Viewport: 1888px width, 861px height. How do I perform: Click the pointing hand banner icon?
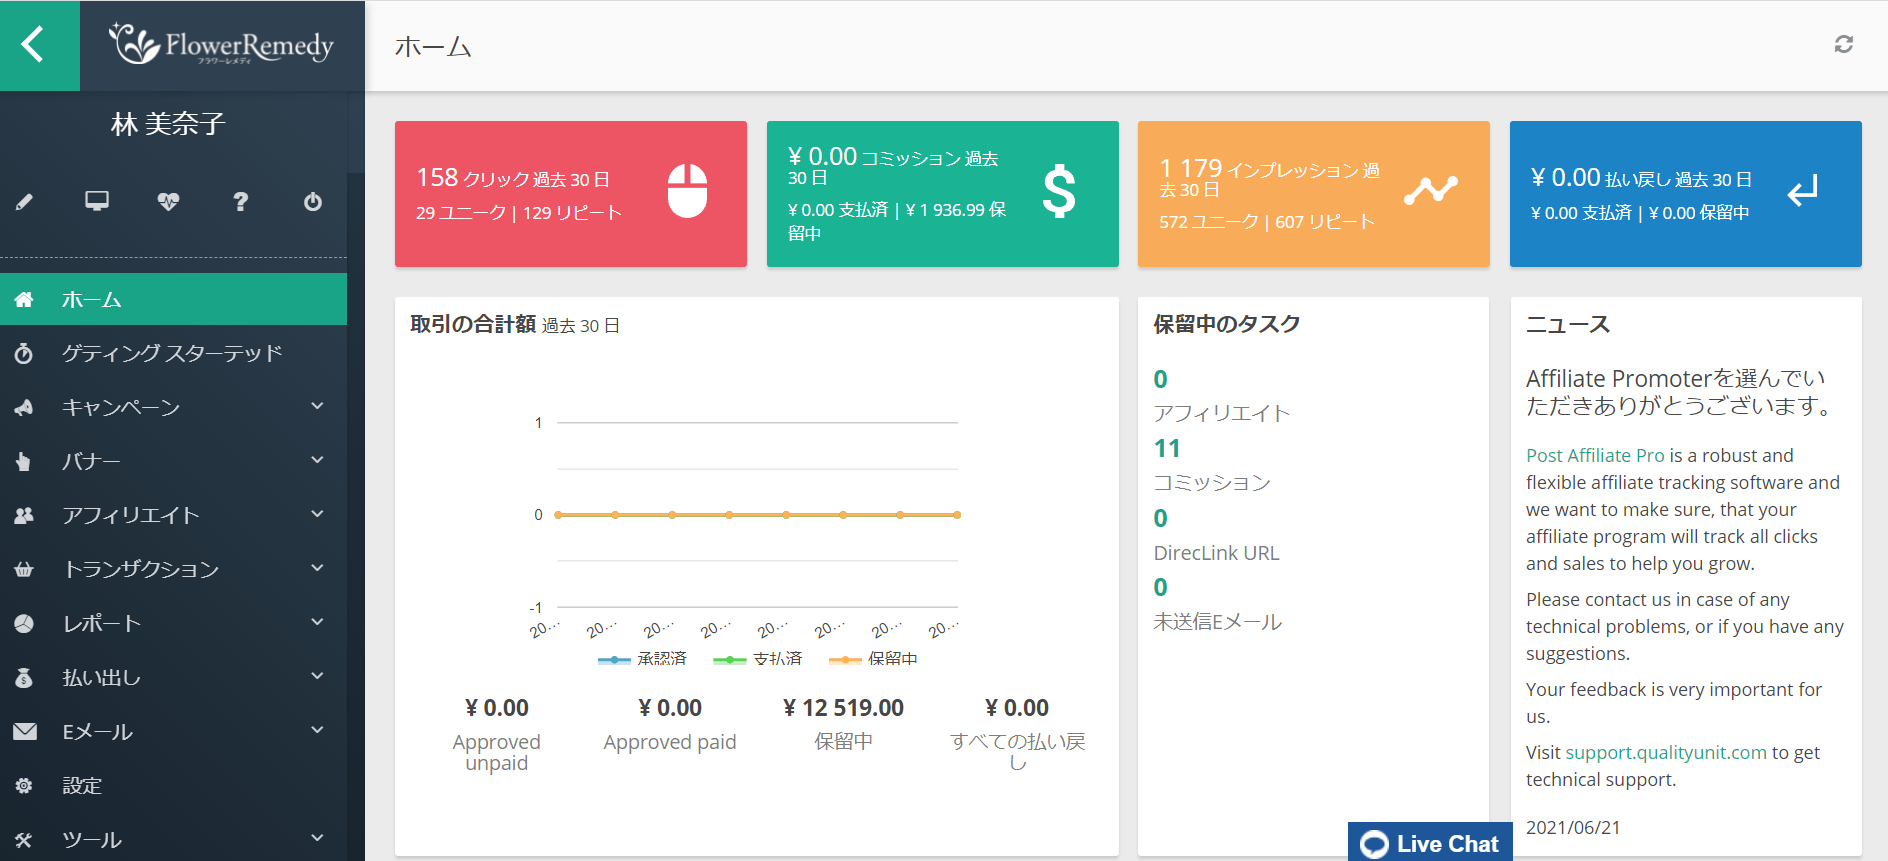[x=24, y=461]
